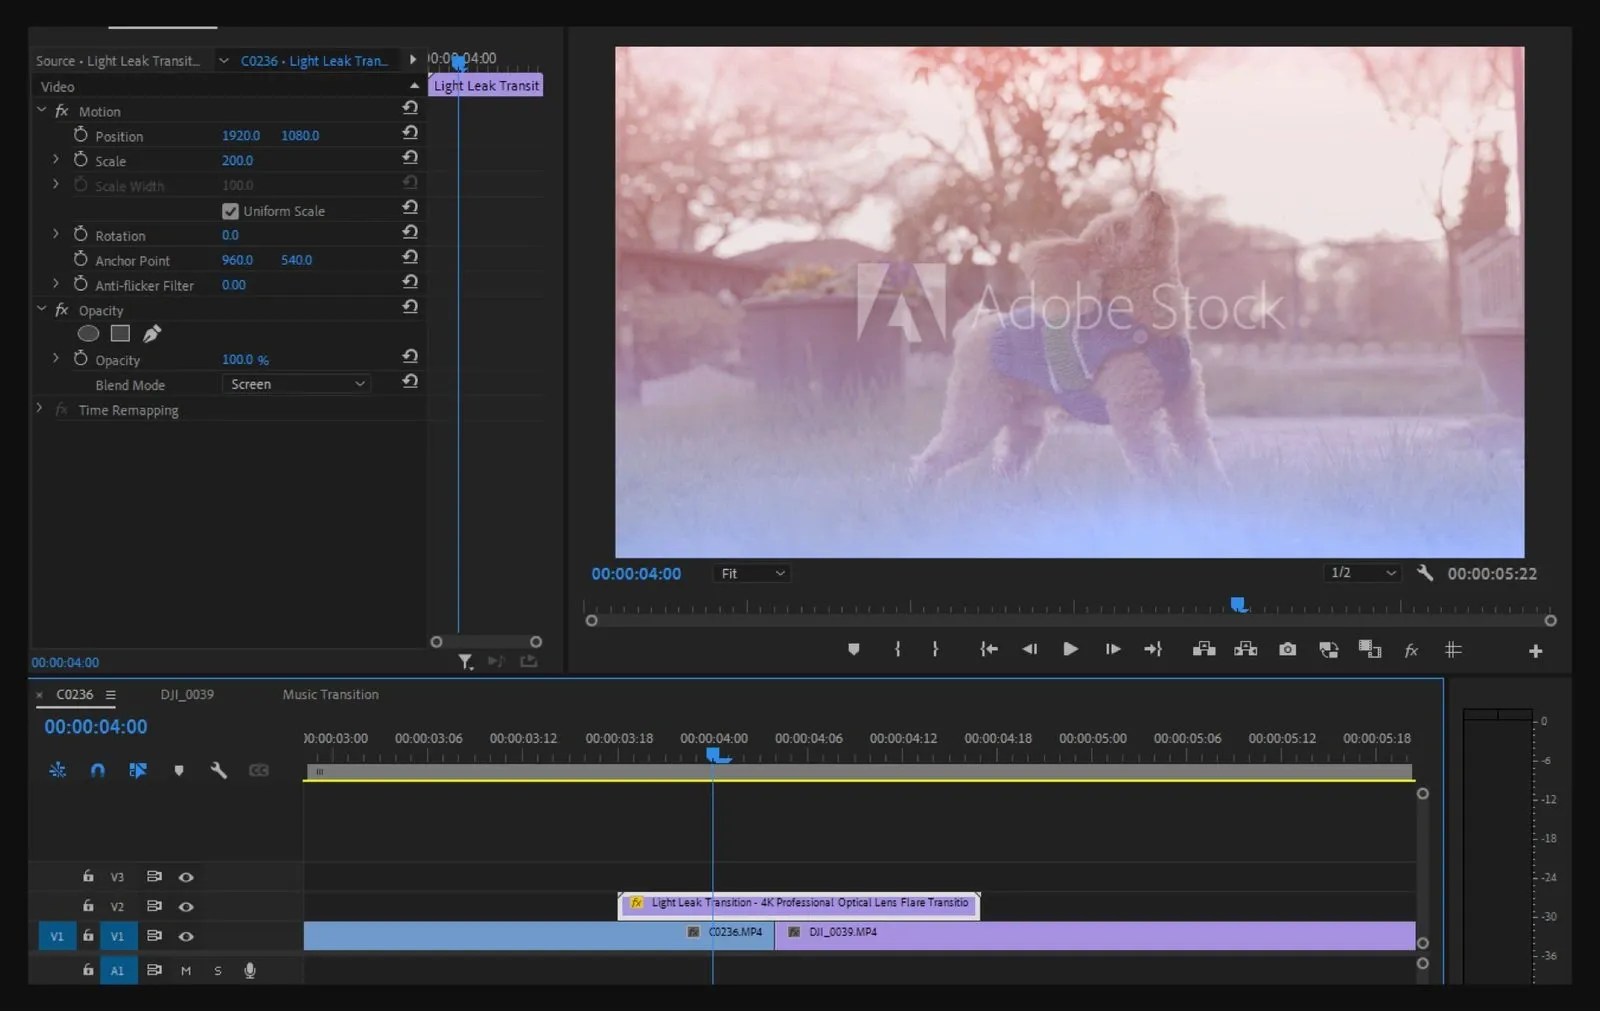The image size is (1600, 1011).
Task: Click the Lift icon under the program monitor
Action: point(1204,650)
